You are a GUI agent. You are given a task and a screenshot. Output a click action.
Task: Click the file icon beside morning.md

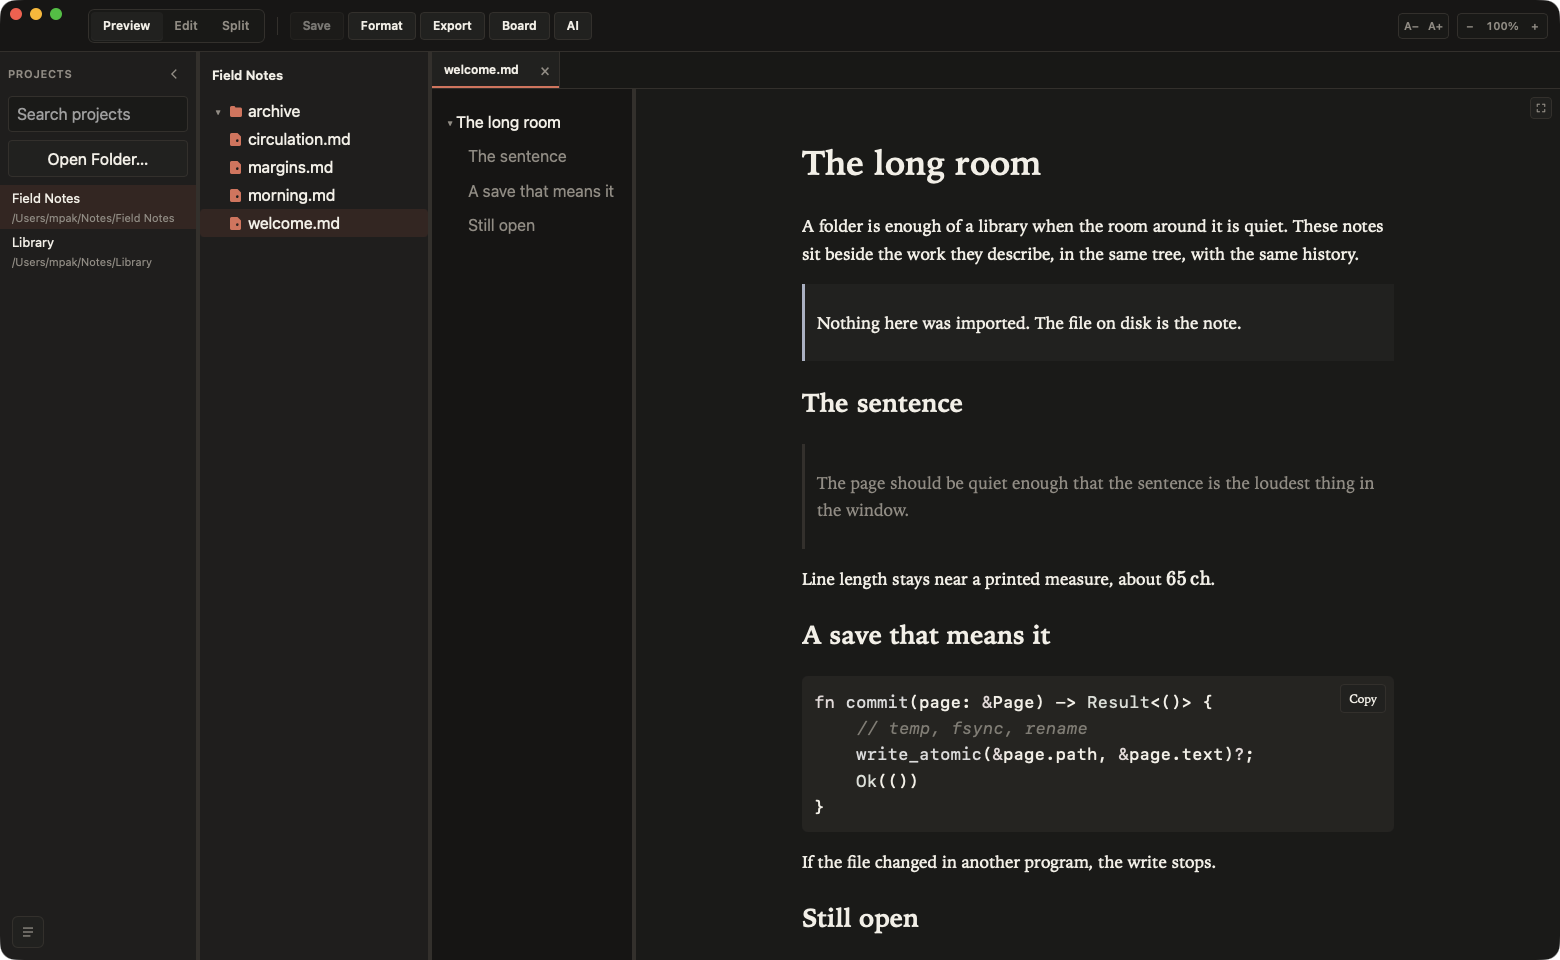click(x=236, y=196)
